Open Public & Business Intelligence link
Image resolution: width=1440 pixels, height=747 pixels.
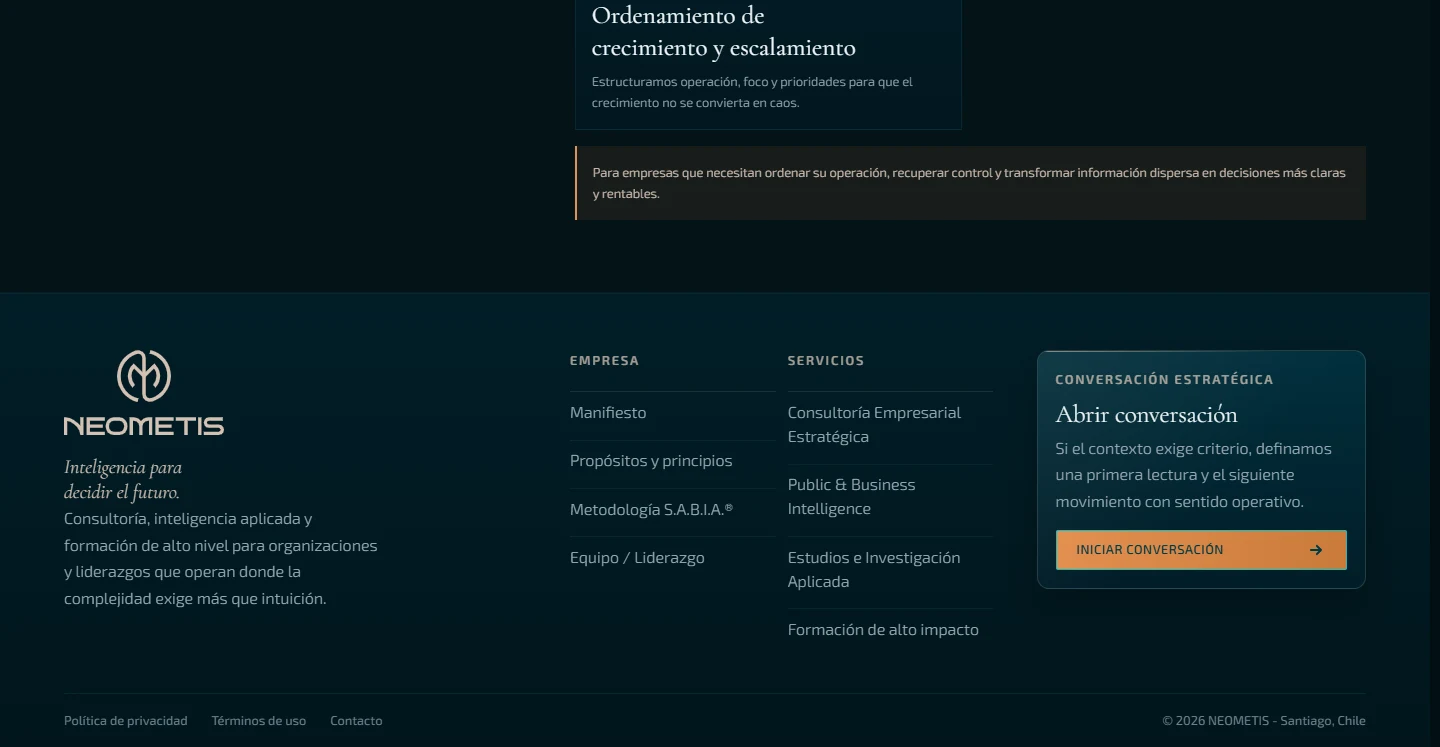tap(852, 497)
